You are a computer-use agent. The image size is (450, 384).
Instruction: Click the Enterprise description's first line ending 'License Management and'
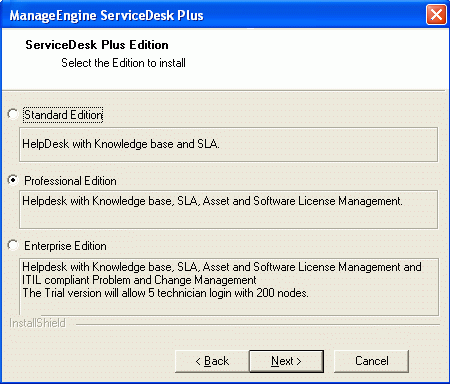222,267
